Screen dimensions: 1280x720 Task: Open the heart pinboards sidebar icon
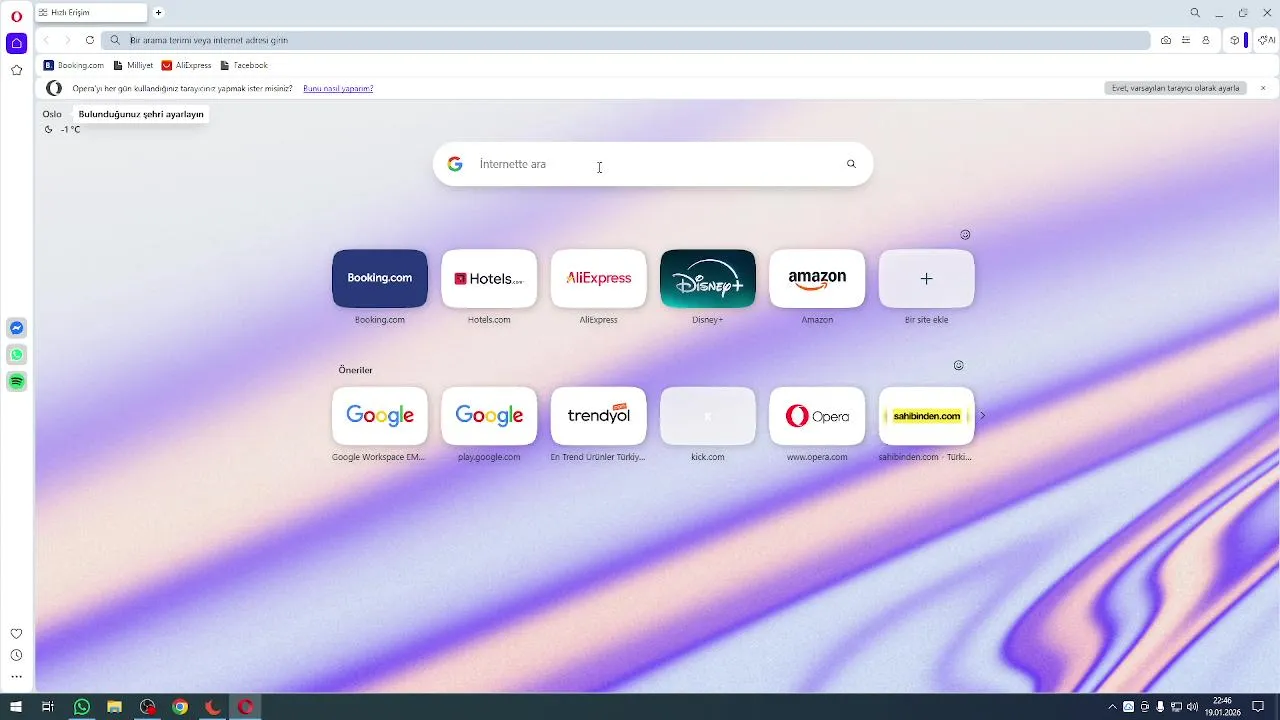[16, 634]
